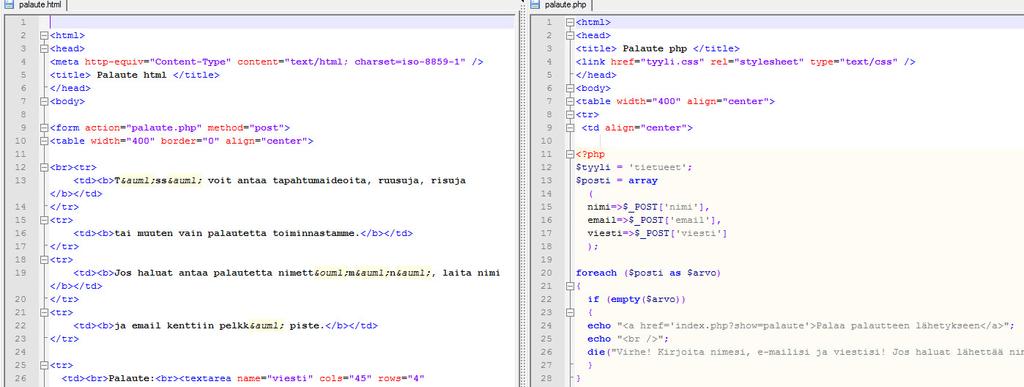Click the 'voit antaa tapahtumaideoita' line
Image resolution: width=1024 pixels, height=387 pixels.
[269, 181]
